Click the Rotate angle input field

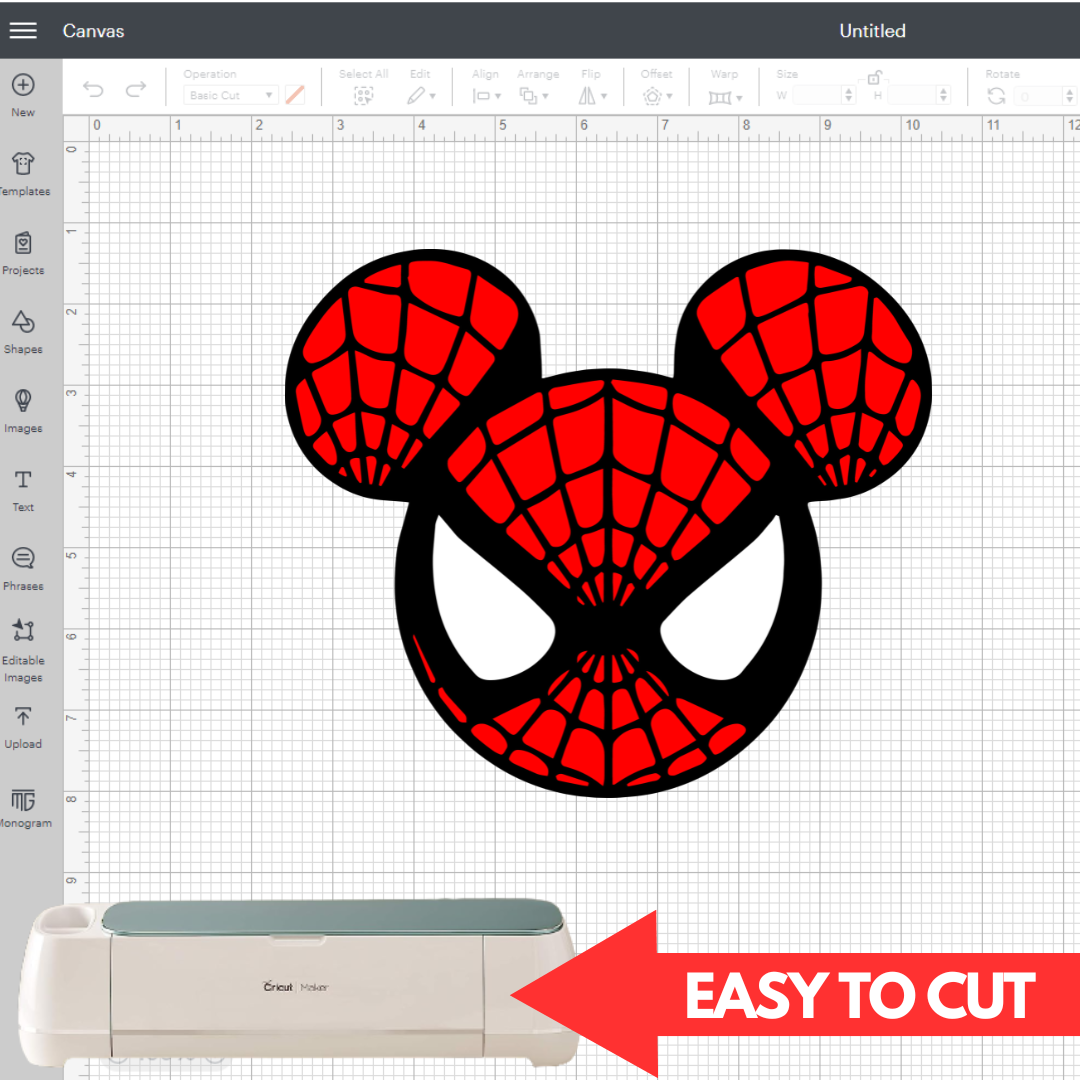tap(1039, 96)
